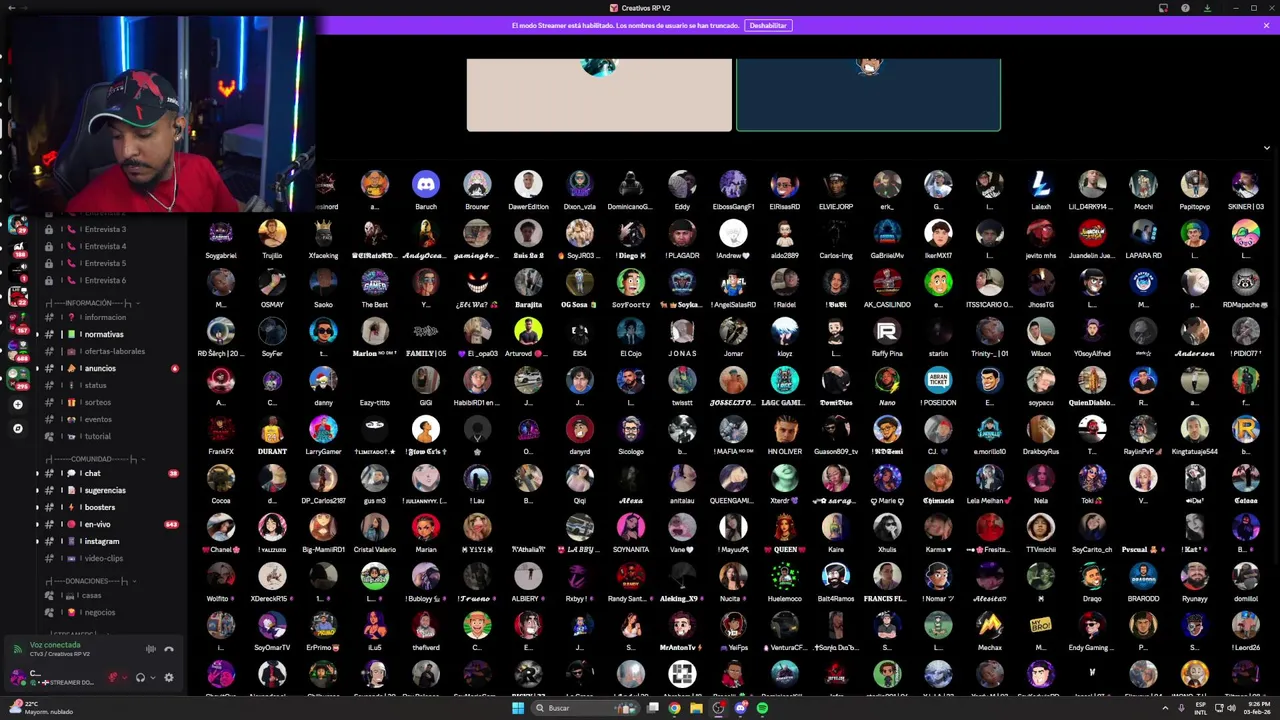Viewport: 1280px width, 720px height.
Task: Click the participant tile labeled Raffy Pina
Action: point(887,337)
